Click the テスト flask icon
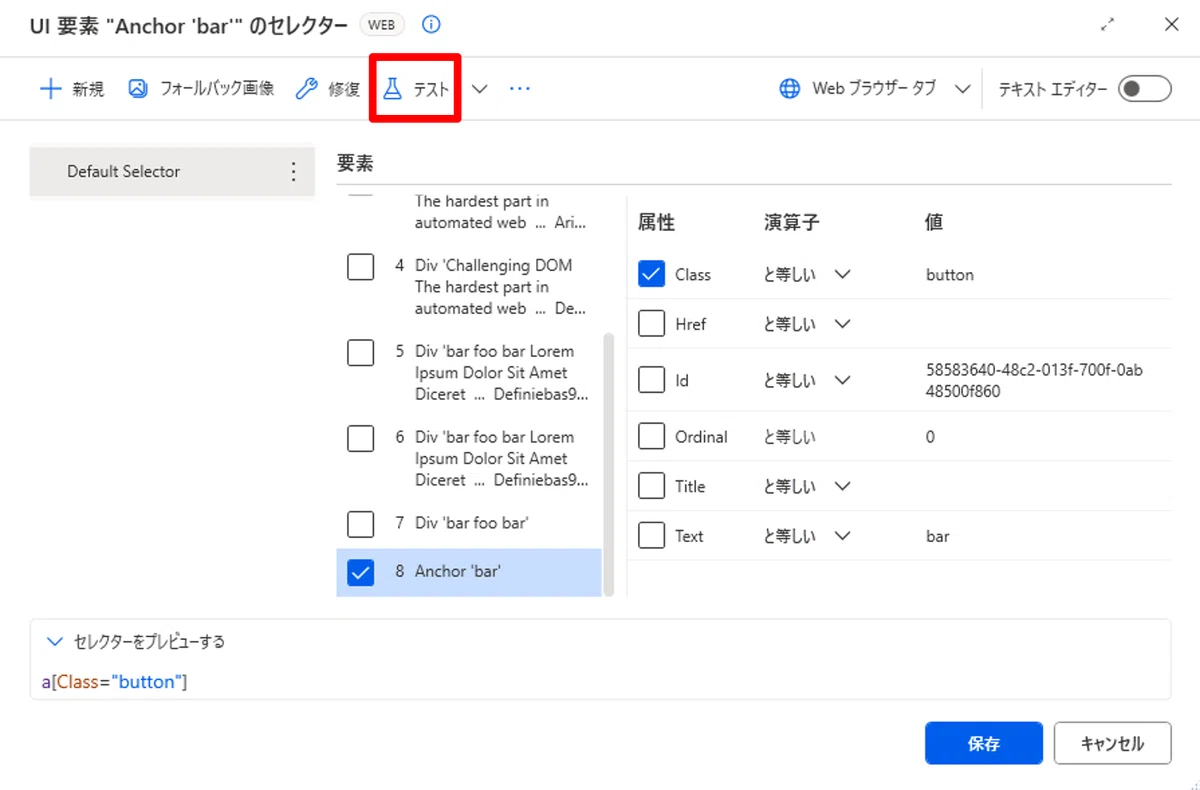Image resolution: width=1200 pixels, height=790 pixels. coord(392,89)
